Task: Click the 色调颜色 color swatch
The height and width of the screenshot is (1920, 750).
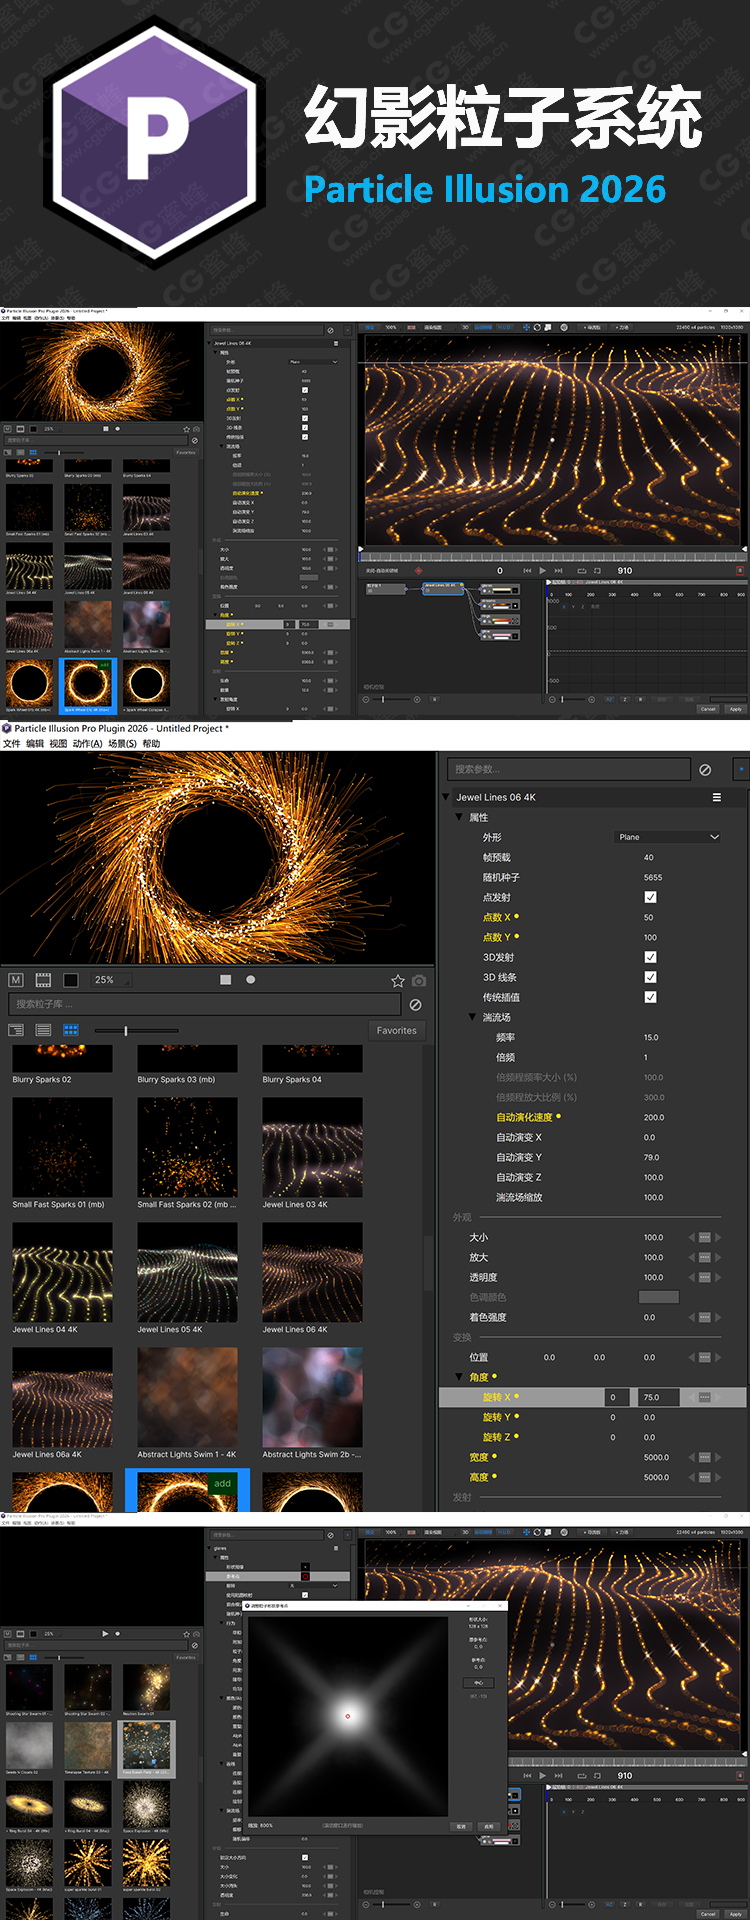Action: (x=658, y=1297)
